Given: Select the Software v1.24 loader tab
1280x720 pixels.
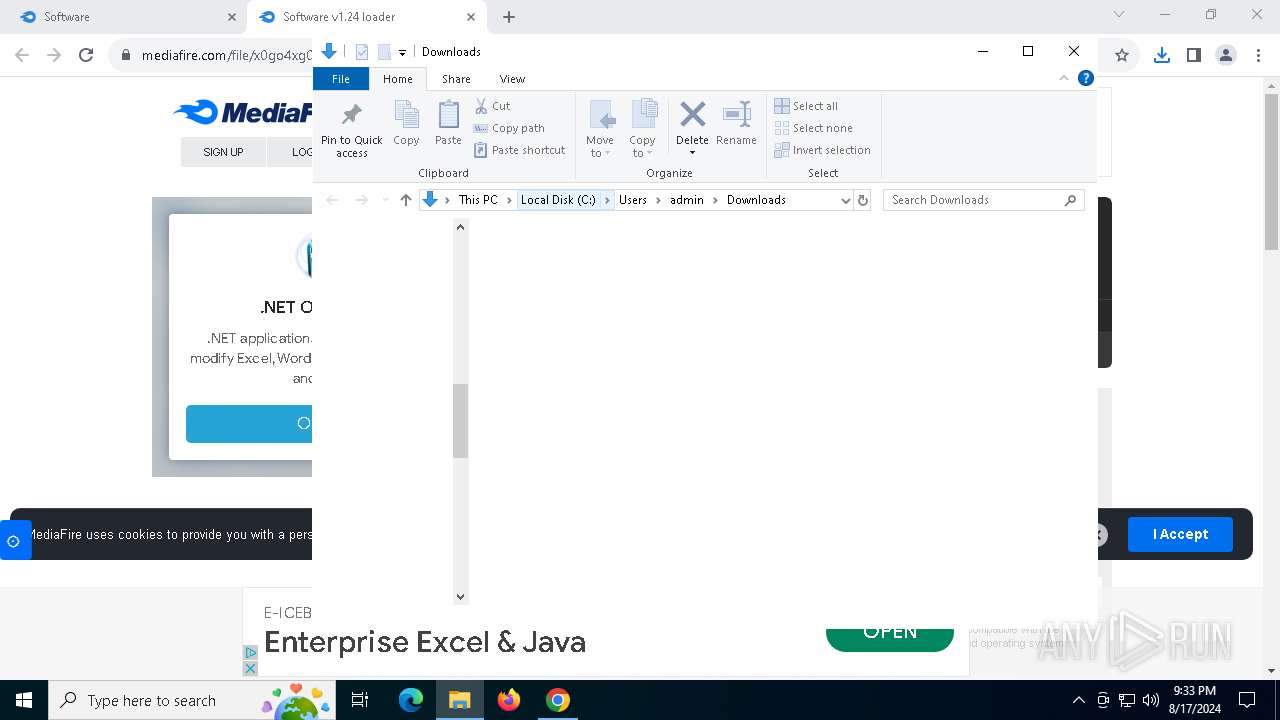Looking at the screenshot, I should 366,17.
